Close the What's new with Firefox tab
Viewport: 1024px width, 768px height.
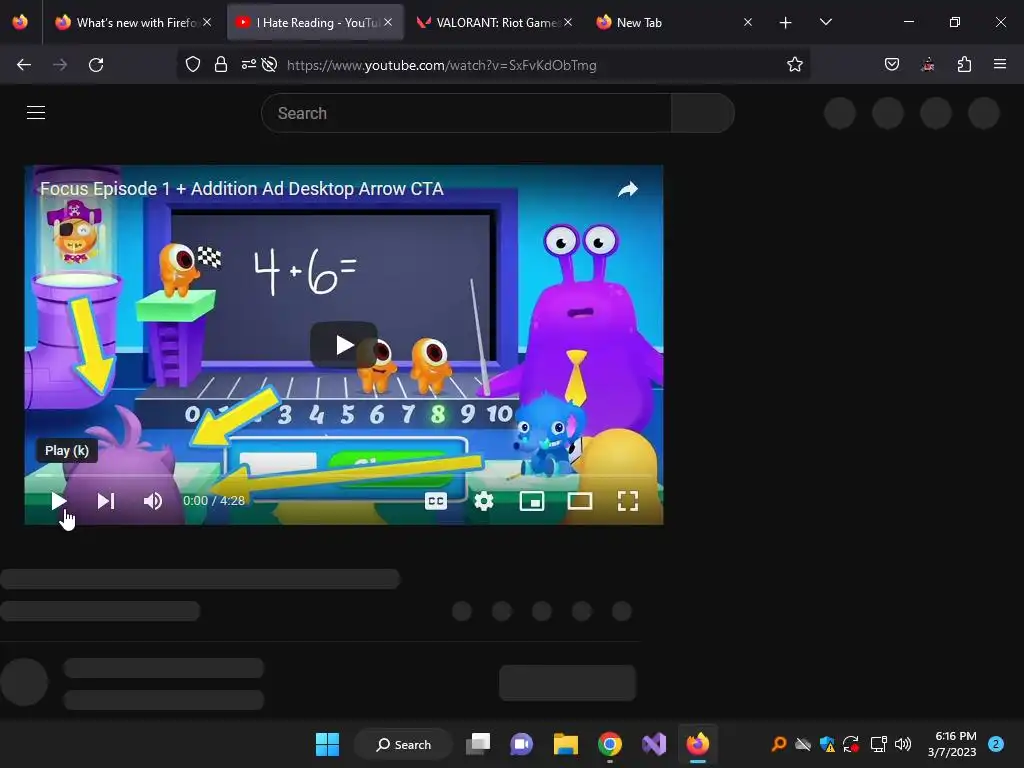207,22
